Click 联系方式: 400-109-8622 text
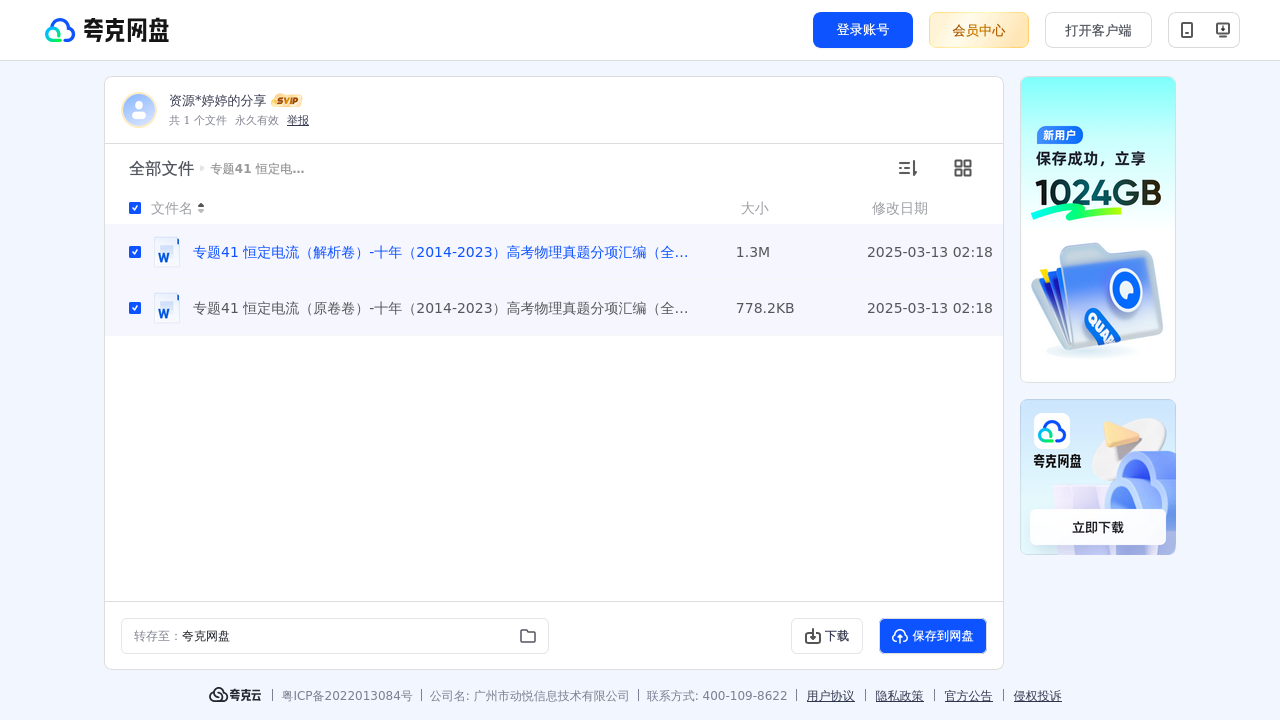The image size is (1280, 720). click(717, 696)
